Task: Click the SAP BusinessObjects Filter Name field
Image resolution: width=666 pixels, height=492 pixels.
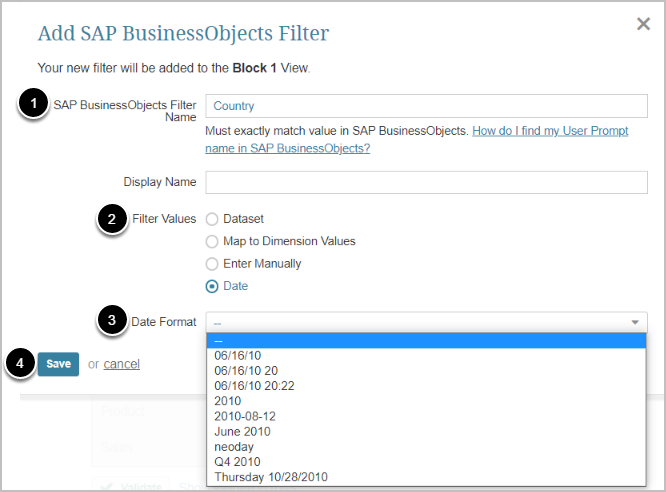Action: pos(426,106)
